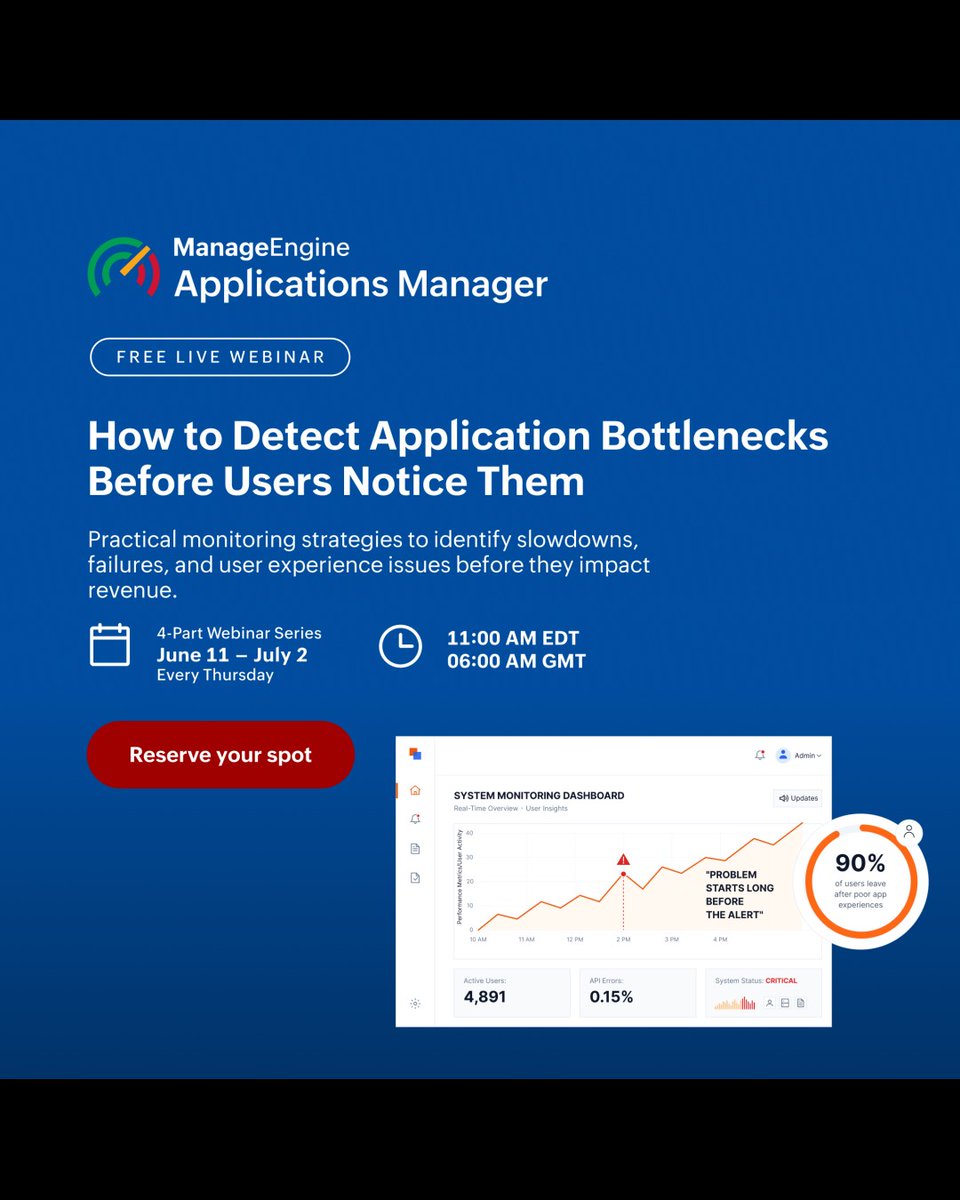Click the calendar icon beside webinar dates
The image size is (960, 1200).
tap(110, 645)
